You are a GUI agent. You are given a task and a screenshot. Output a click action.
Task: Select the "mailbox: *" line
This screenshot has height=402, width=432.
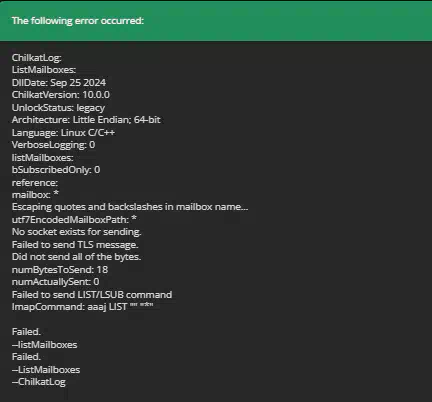point(35,195)
